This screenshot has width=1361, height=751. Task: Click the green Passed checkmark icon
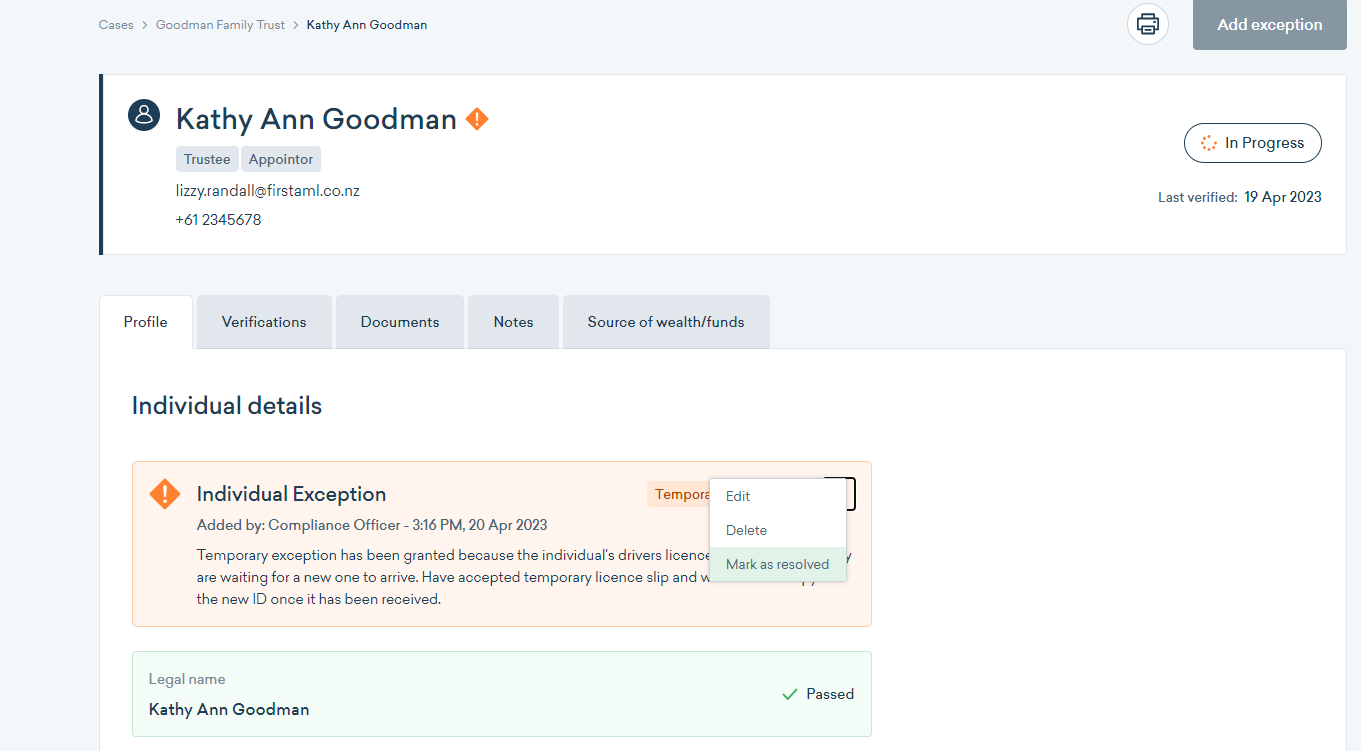click(790, 694)
